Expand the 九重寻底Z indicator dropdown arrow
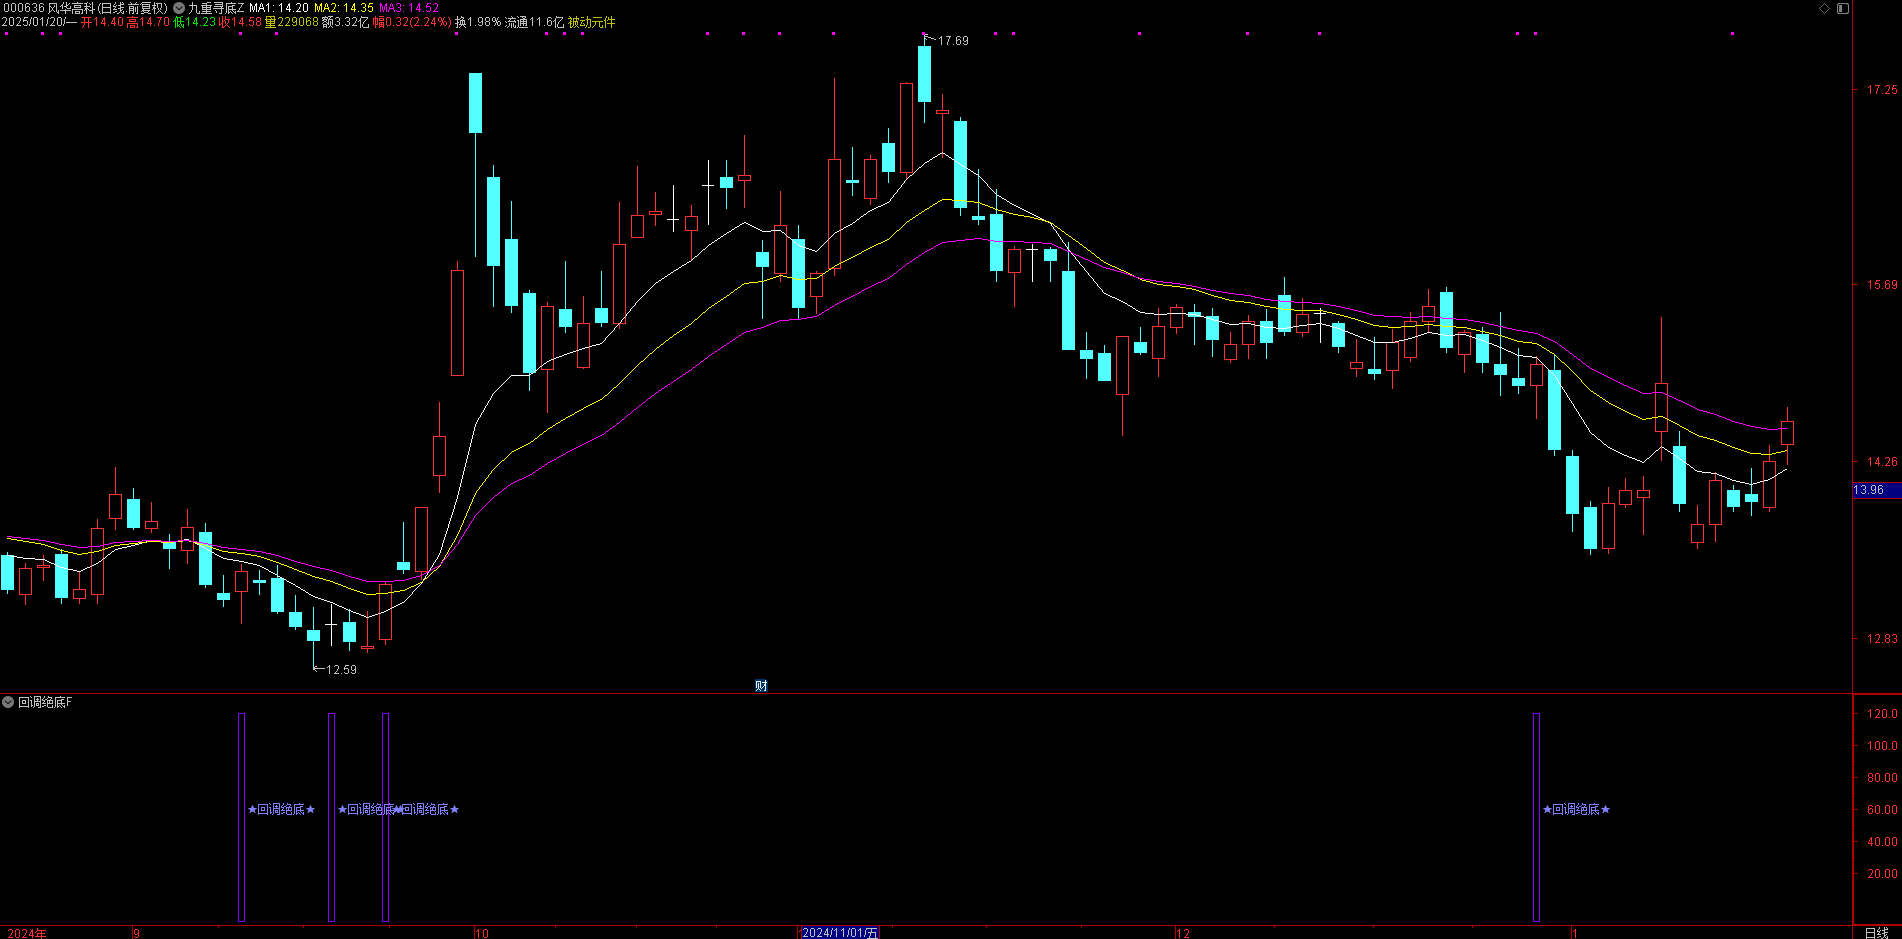The width and height of the screenshot is (1902, 939). (x=179, y=8)
